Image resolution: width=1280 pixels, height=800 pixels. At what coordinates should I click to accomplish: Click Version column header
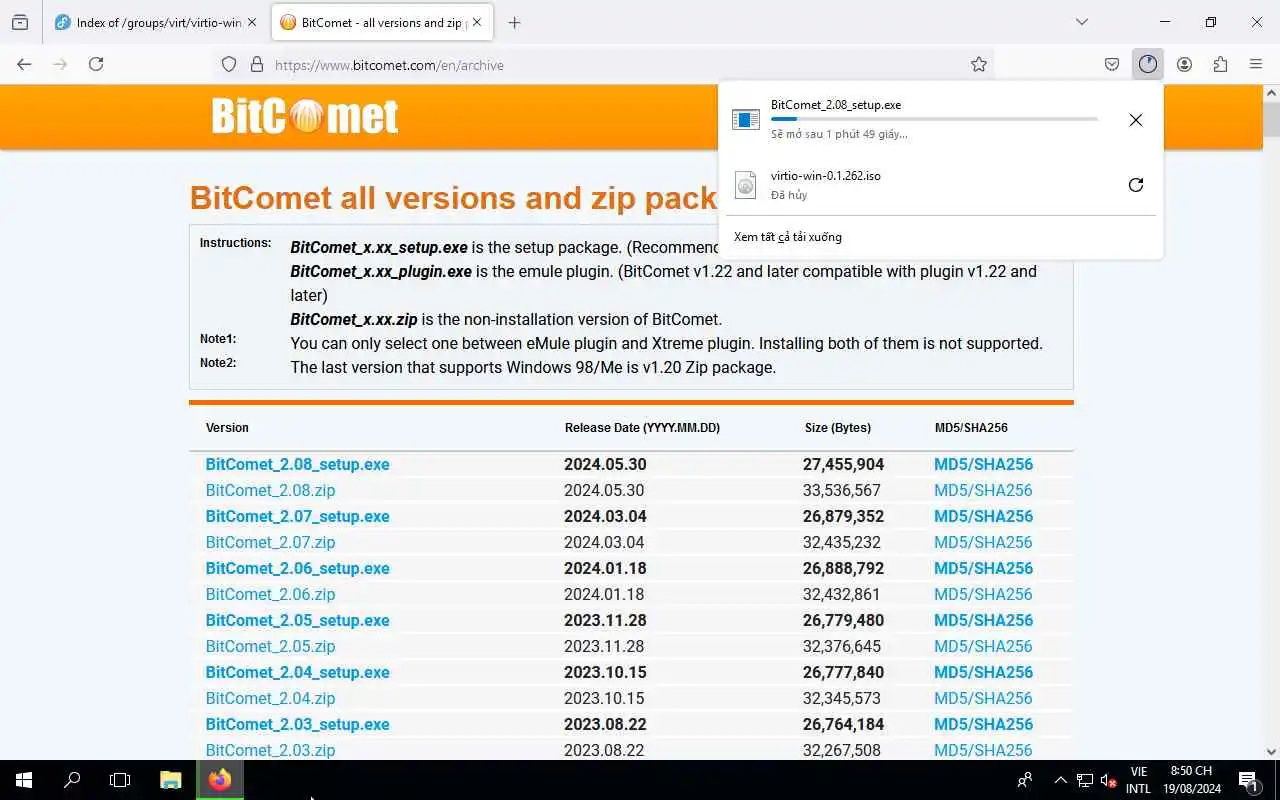[227, 427]
